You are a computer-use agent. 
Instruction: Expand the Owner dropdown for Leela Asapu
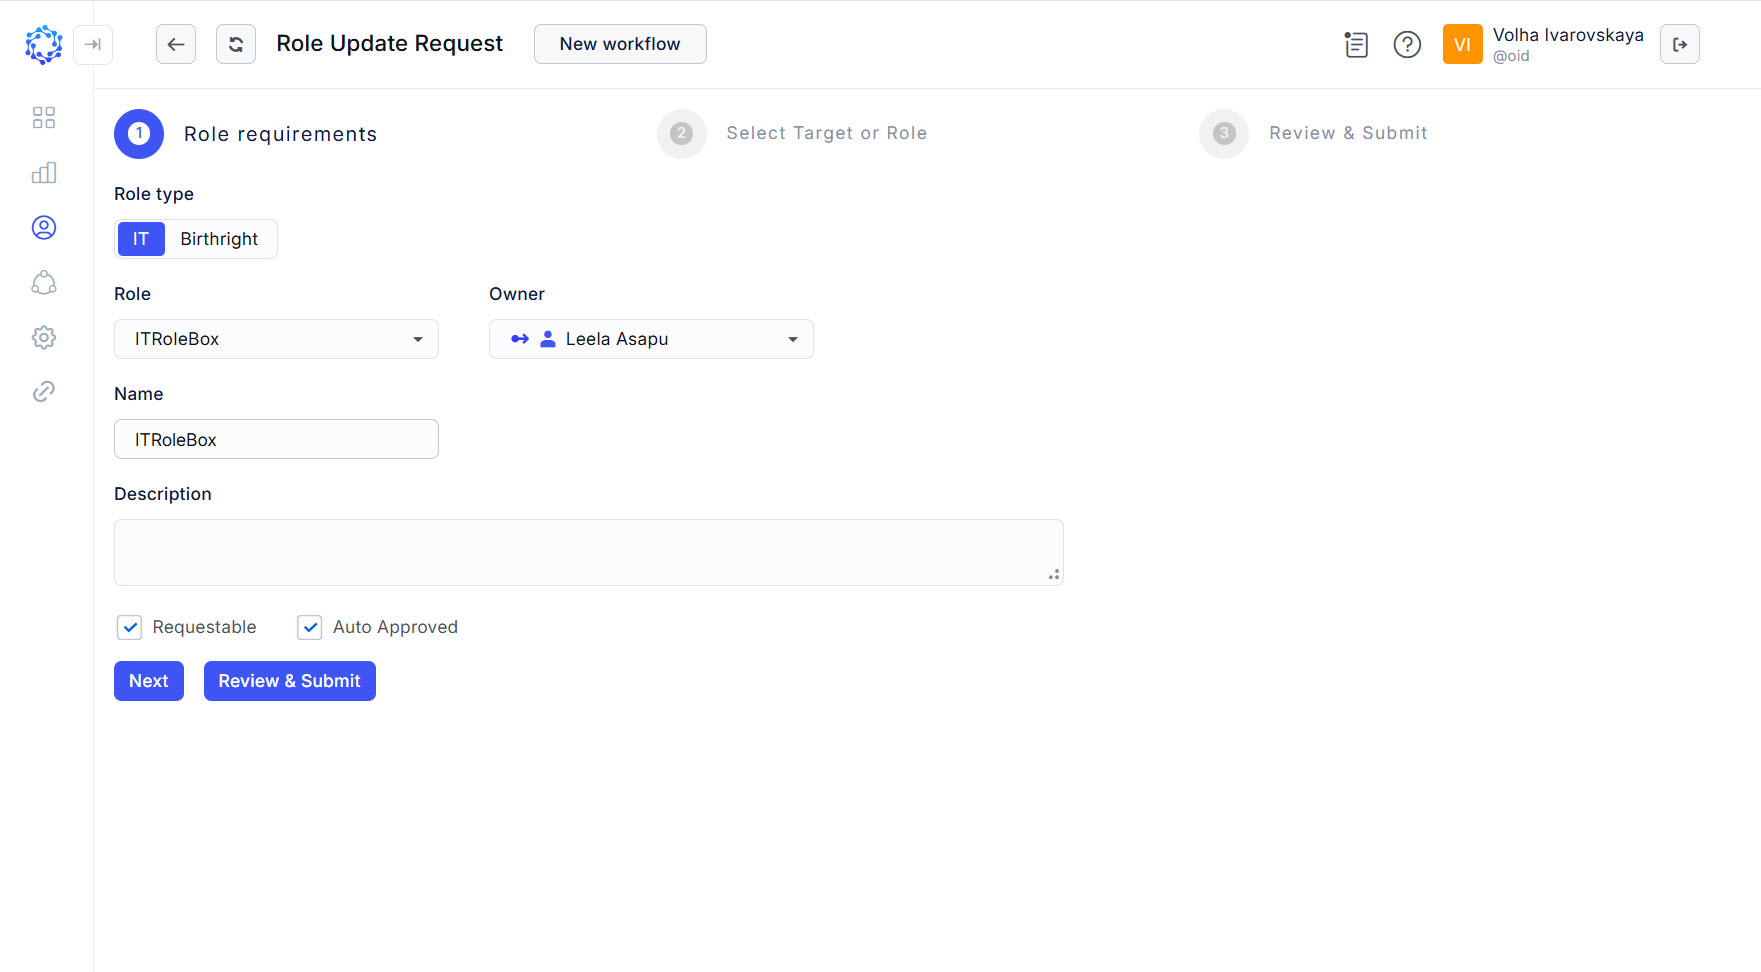tap(791, 339)
